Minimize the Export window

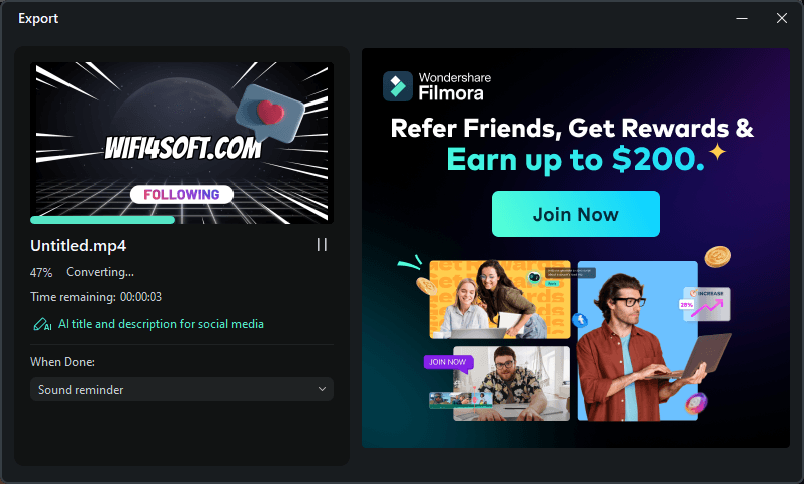pyautogui.click(x=742, y=18)
